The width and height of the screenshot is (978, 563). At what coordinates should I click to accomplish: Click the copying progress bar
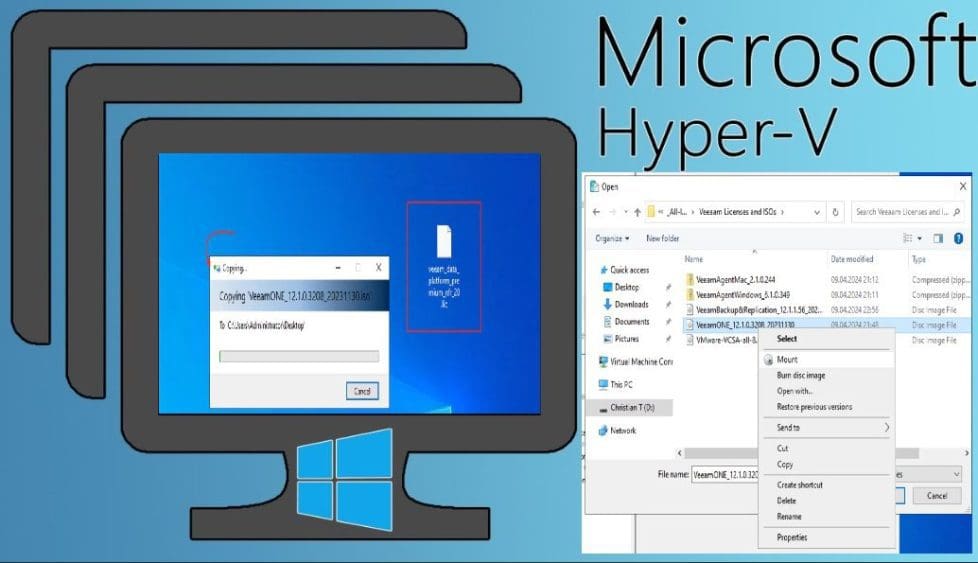299,356
